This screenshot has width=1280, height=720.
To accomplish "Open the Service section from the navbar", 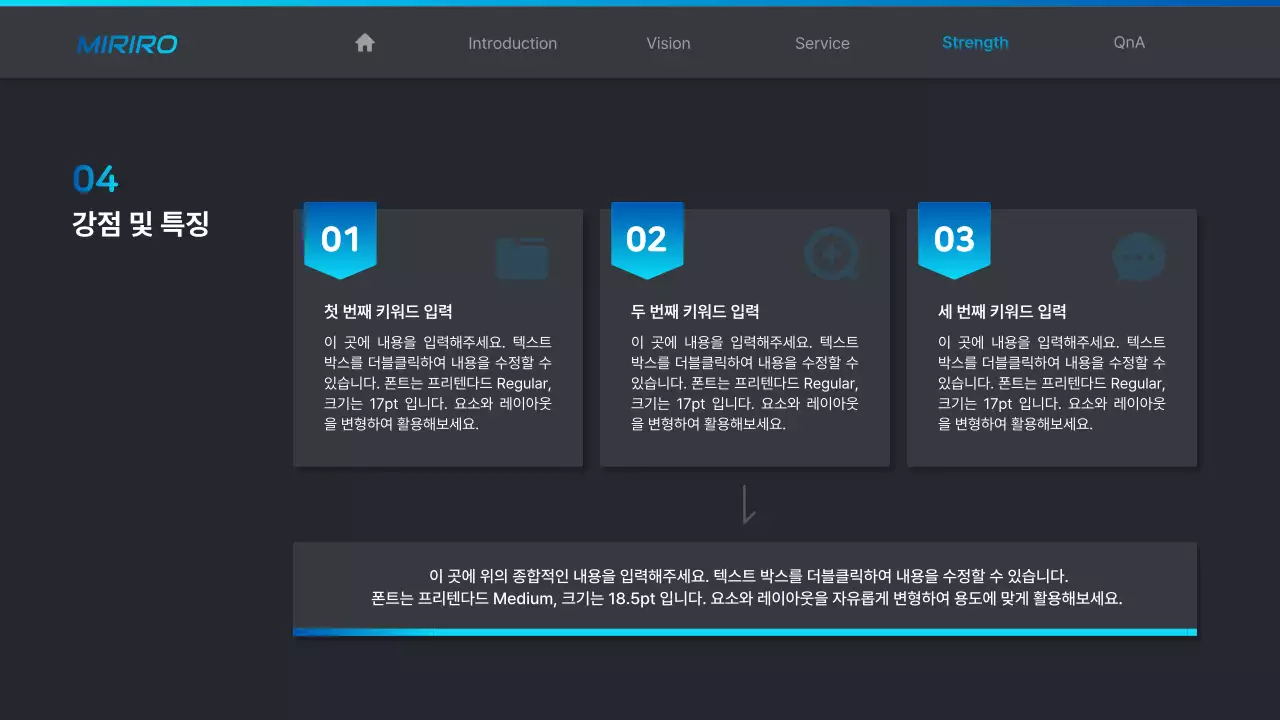I will (x=821, y=43).
